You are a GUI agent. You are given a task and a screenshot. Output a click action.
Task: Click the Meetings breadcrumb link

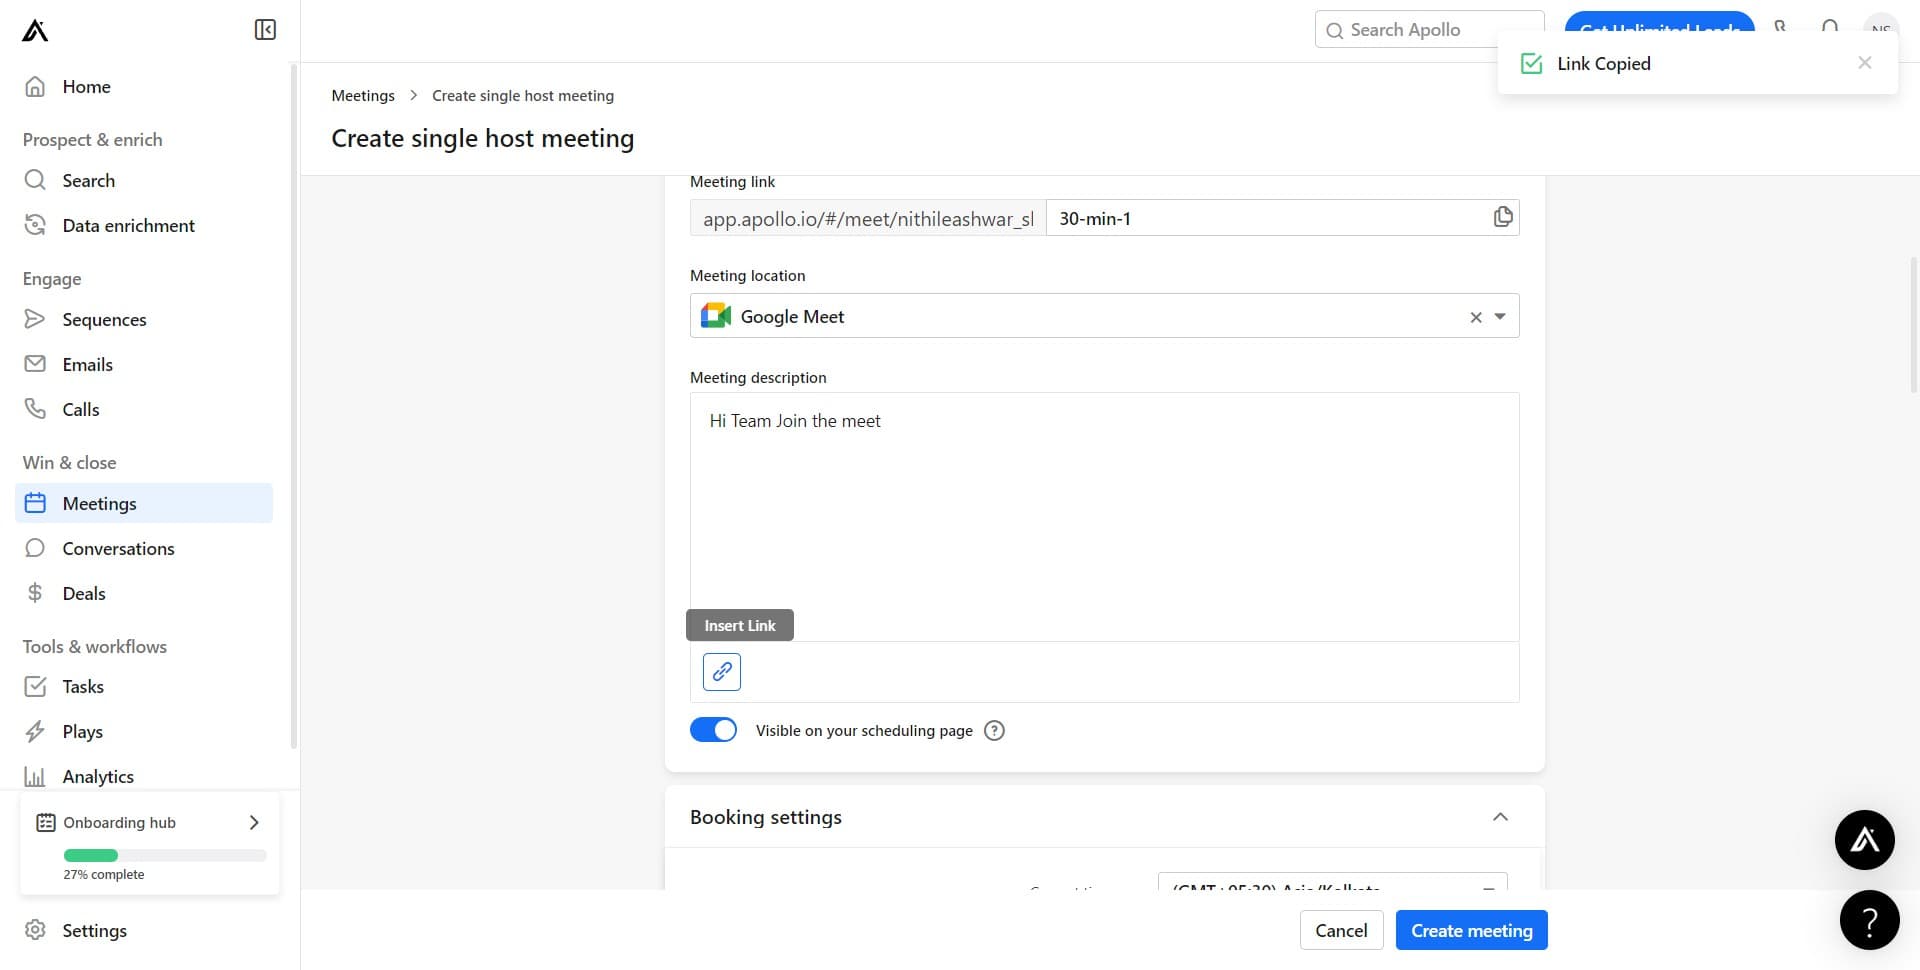point(363,96)
